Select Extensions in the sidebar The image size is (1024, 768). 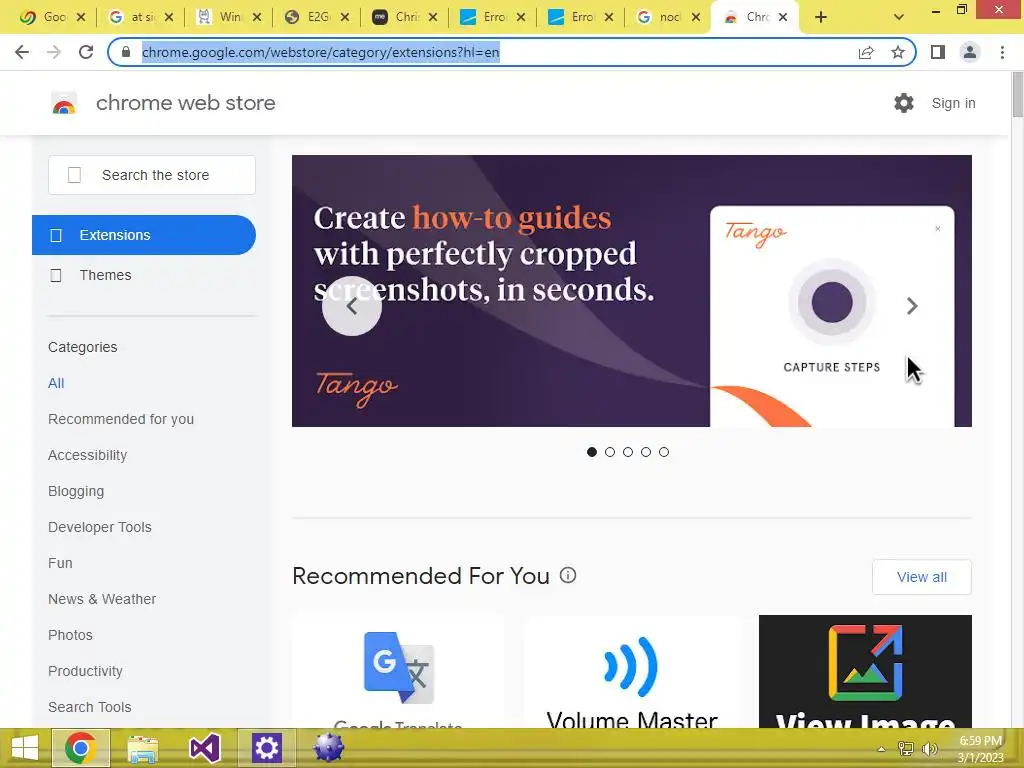(x=144, y=235)
